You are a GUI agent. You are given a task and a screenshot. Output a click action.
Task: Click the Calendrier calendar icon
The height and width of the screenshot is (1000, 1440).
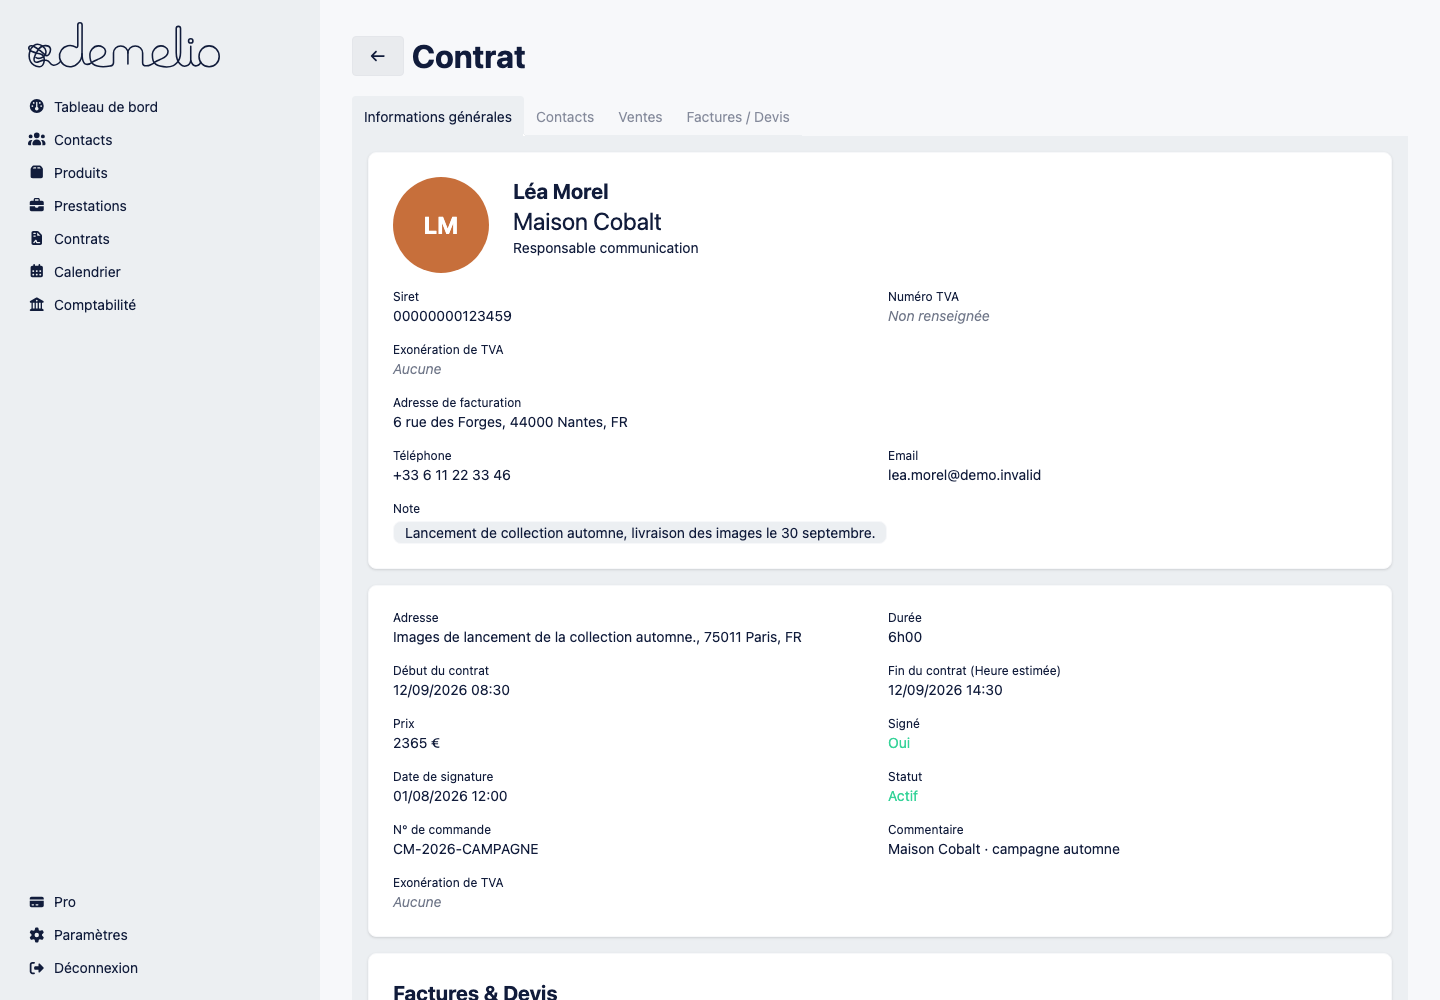pyautogui.click(x=37, y=271)
